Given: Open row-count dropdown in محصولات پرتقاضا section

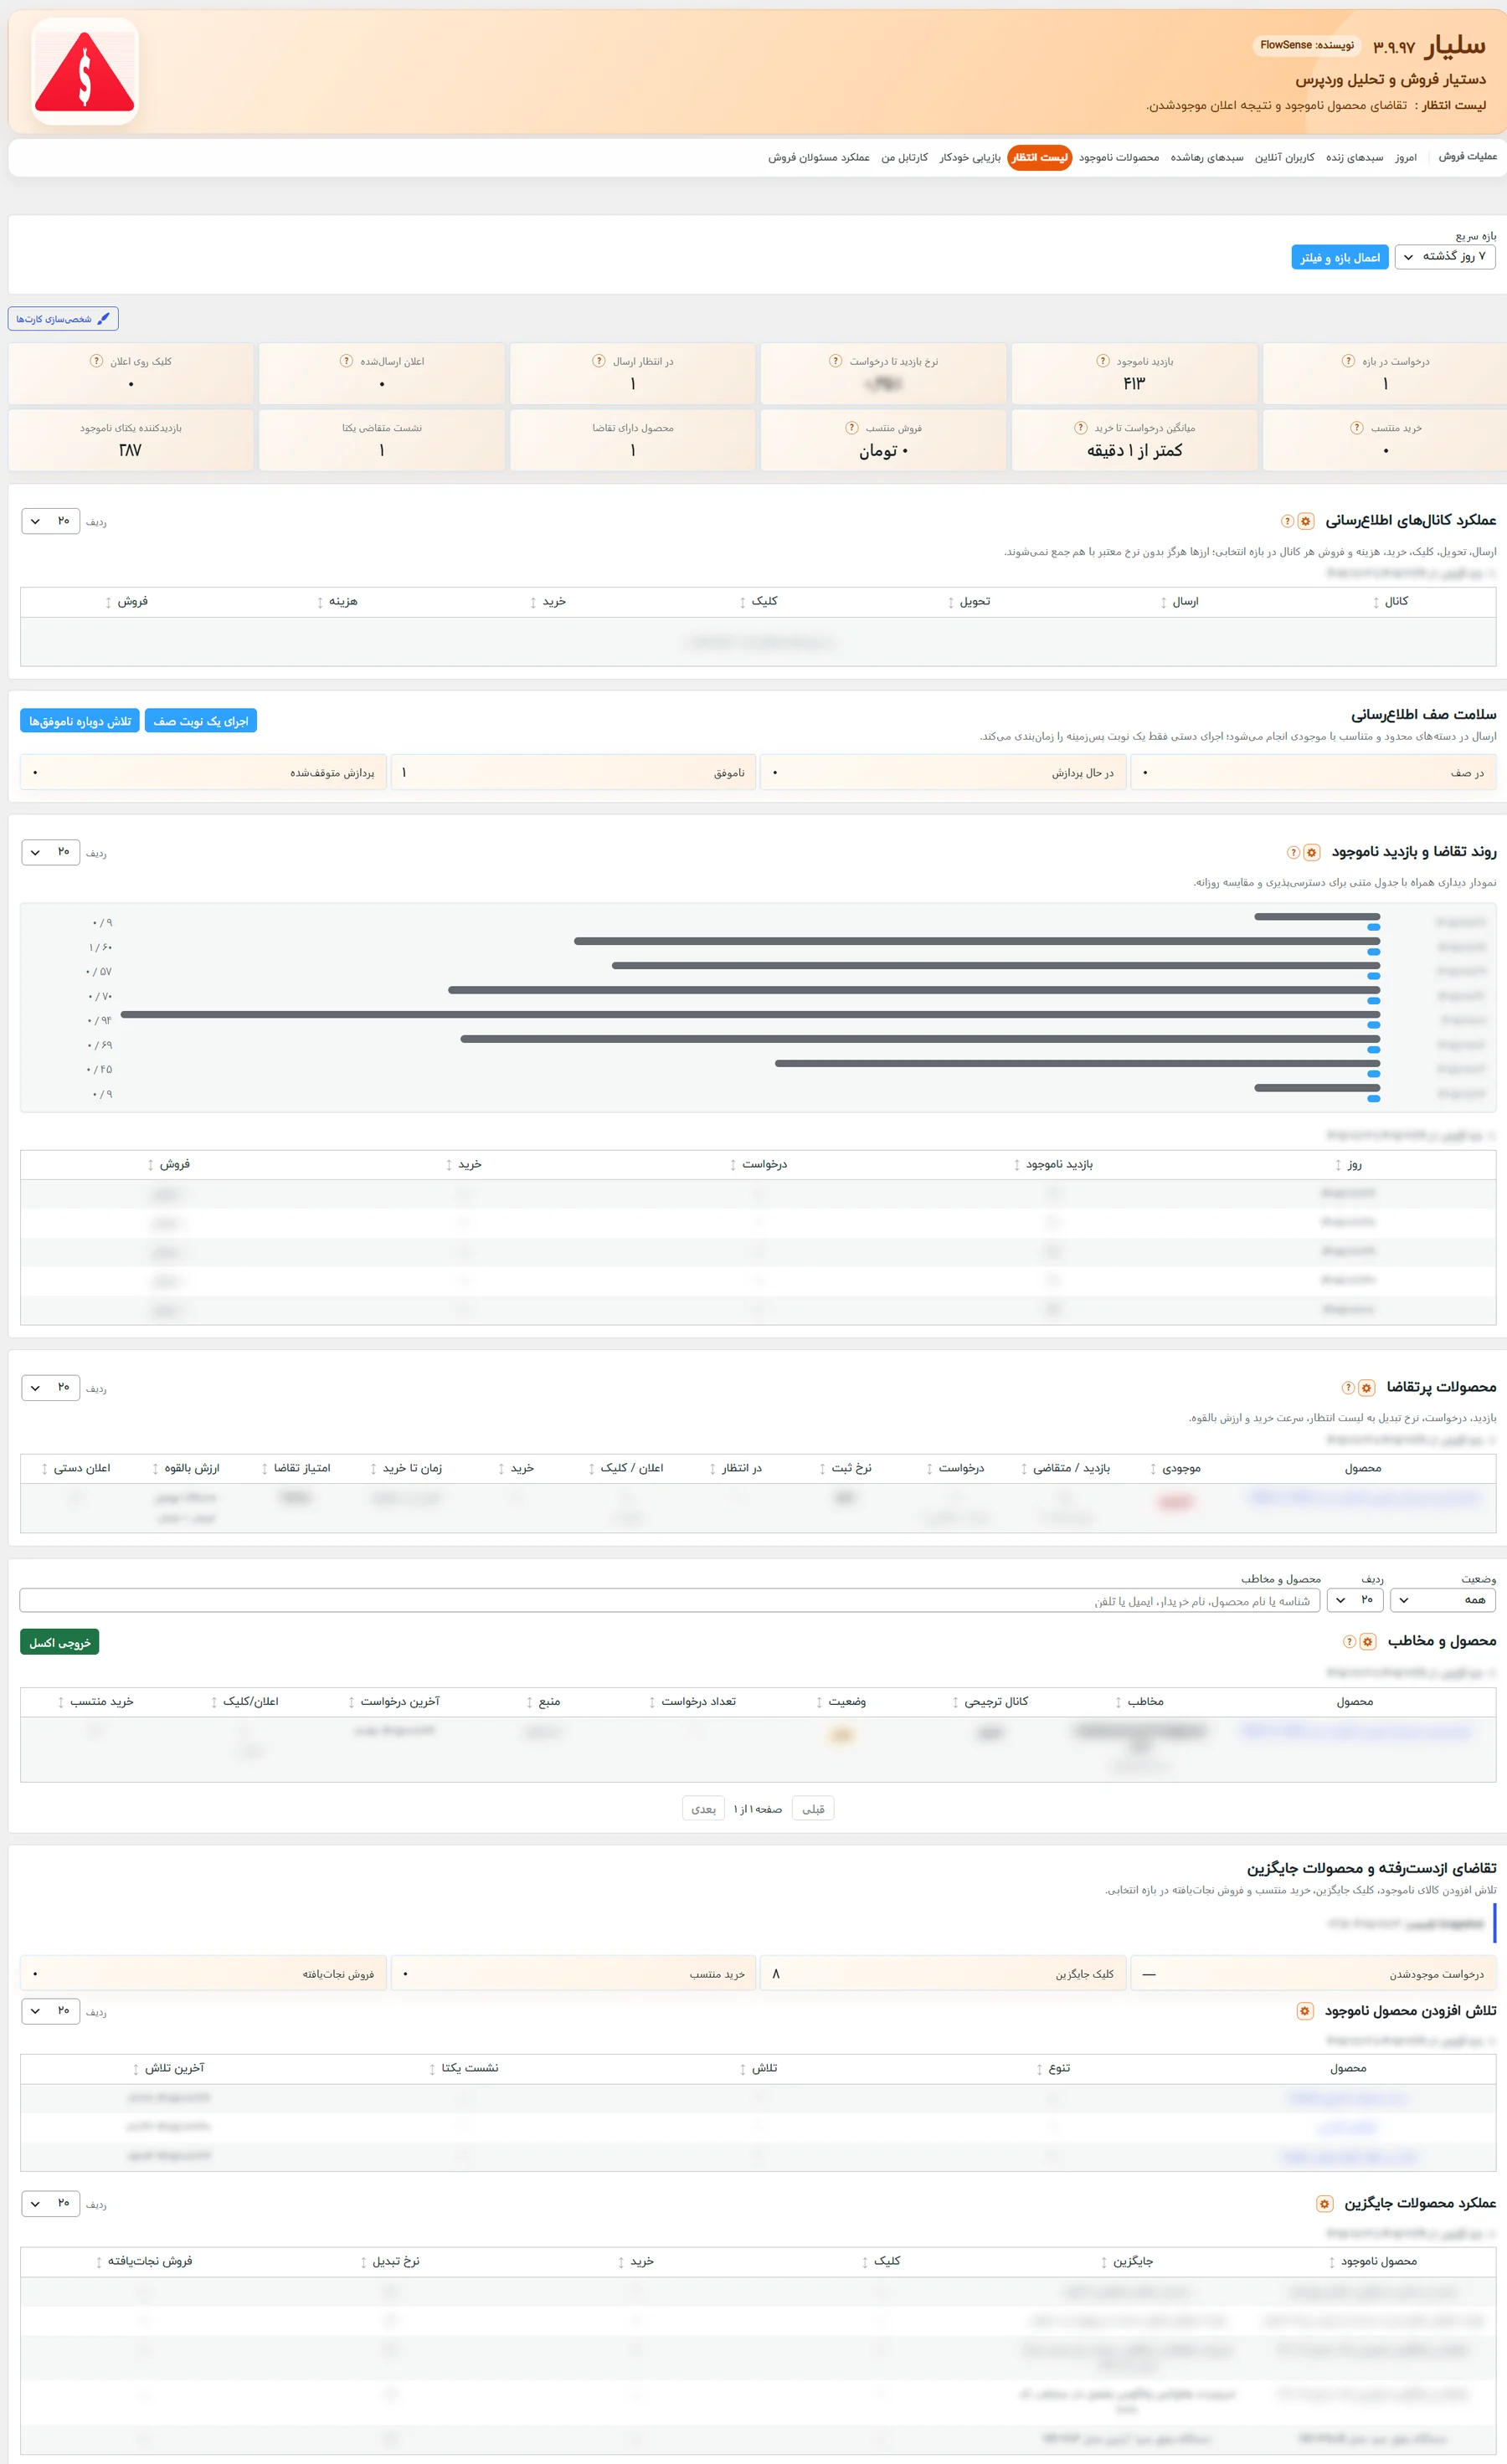Looking at the screenshot, I should coord(50,1387).
